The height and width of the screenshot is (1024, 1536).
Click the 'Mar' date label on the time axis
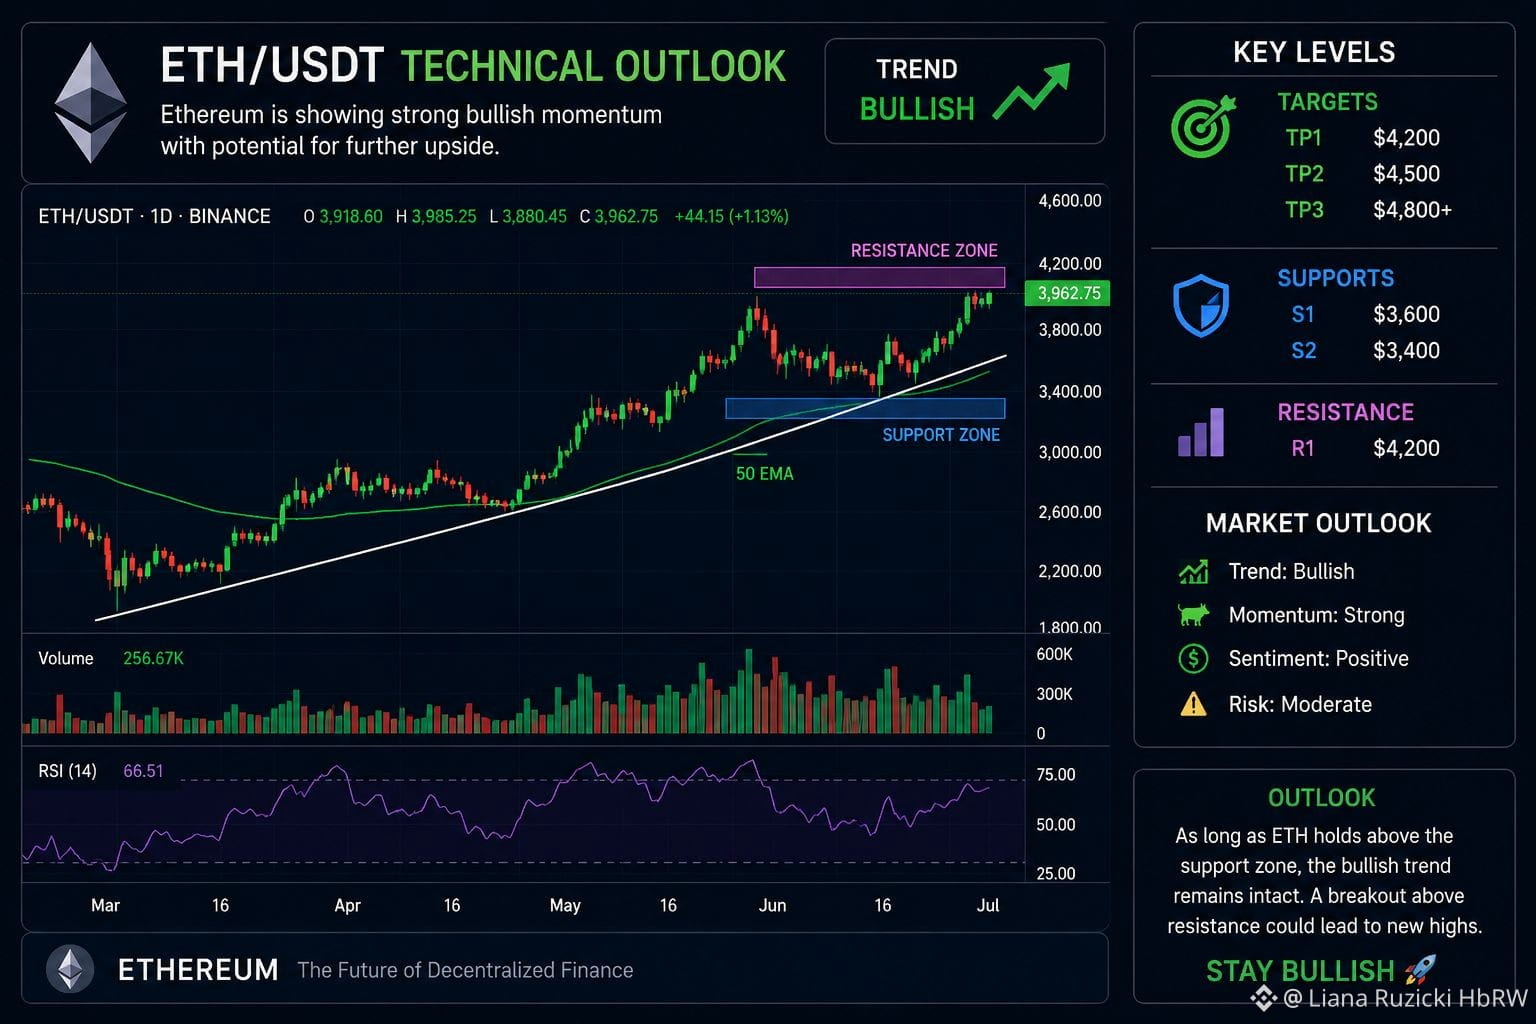click(x=105, y=905)
